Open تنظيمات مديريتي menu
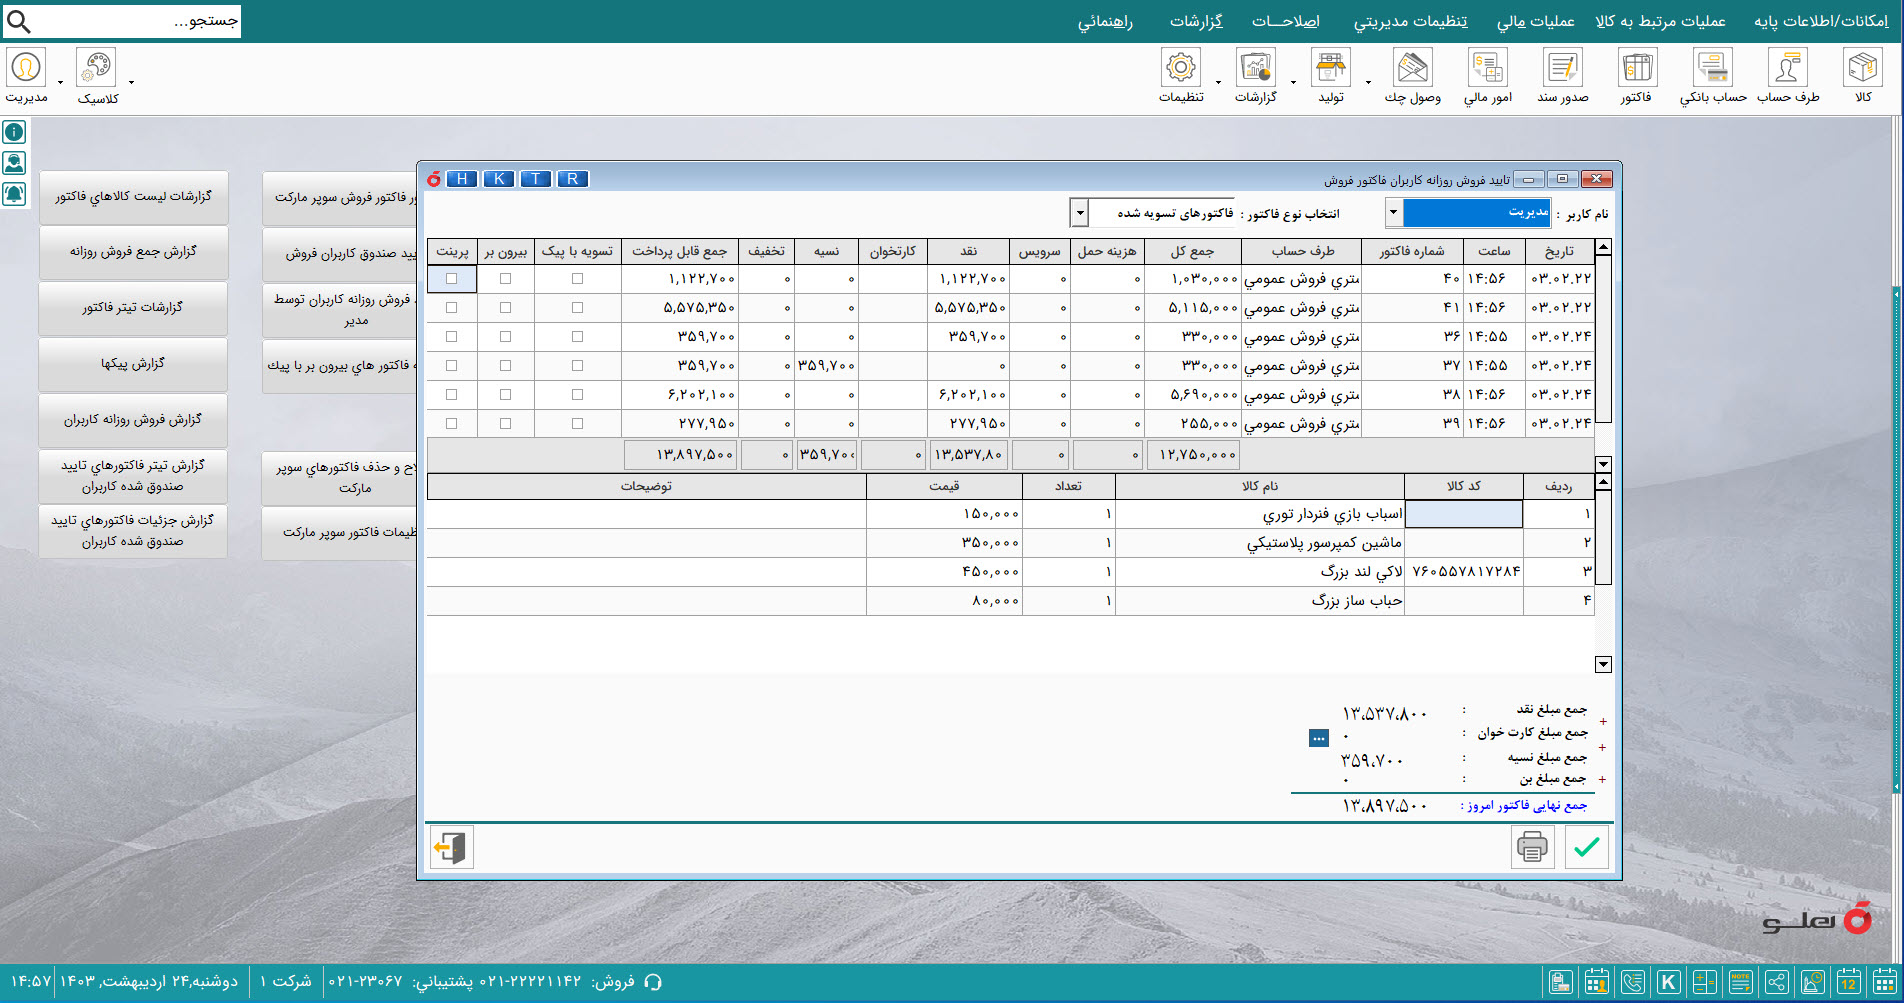 click(1411, 21)
